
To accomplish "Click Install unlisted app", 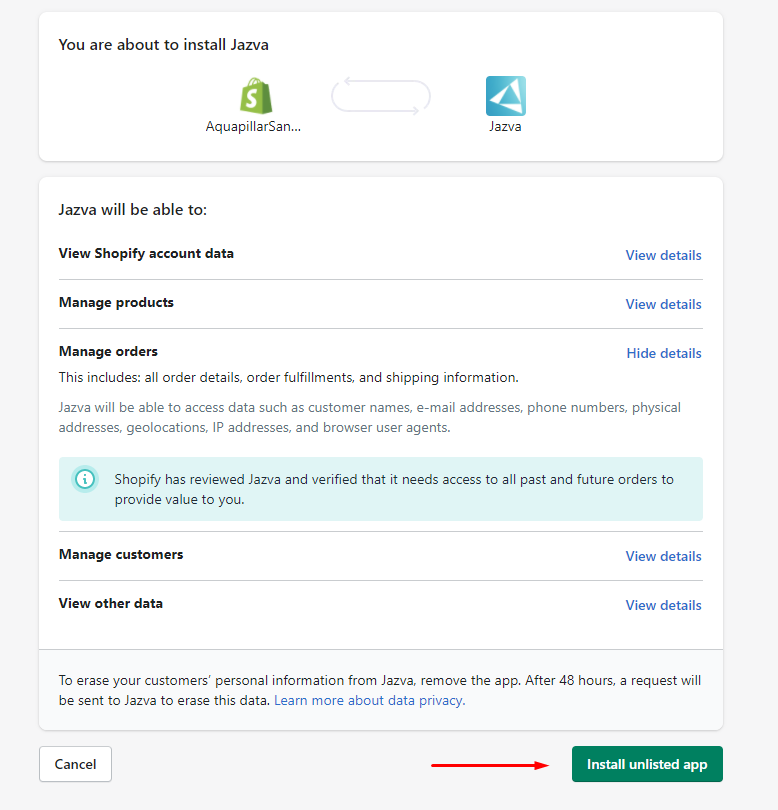I will [647, 765].
